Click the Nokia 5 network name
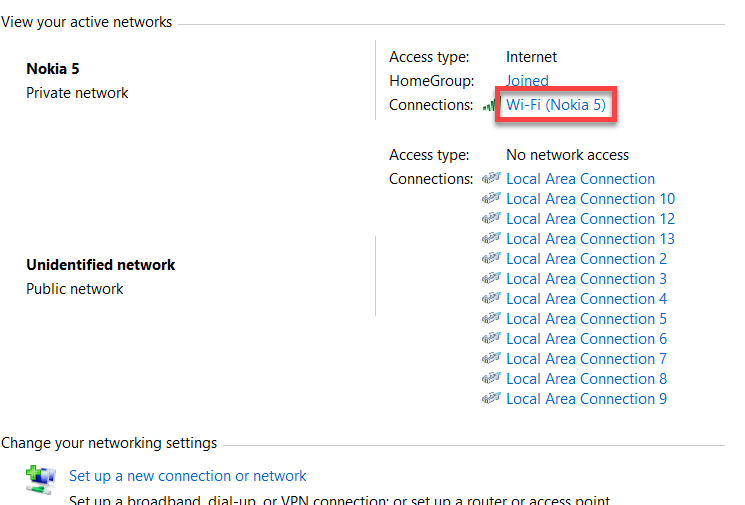The width and height of the screenshot is (745, 505). pyautogui.click(x=52, y=69)
